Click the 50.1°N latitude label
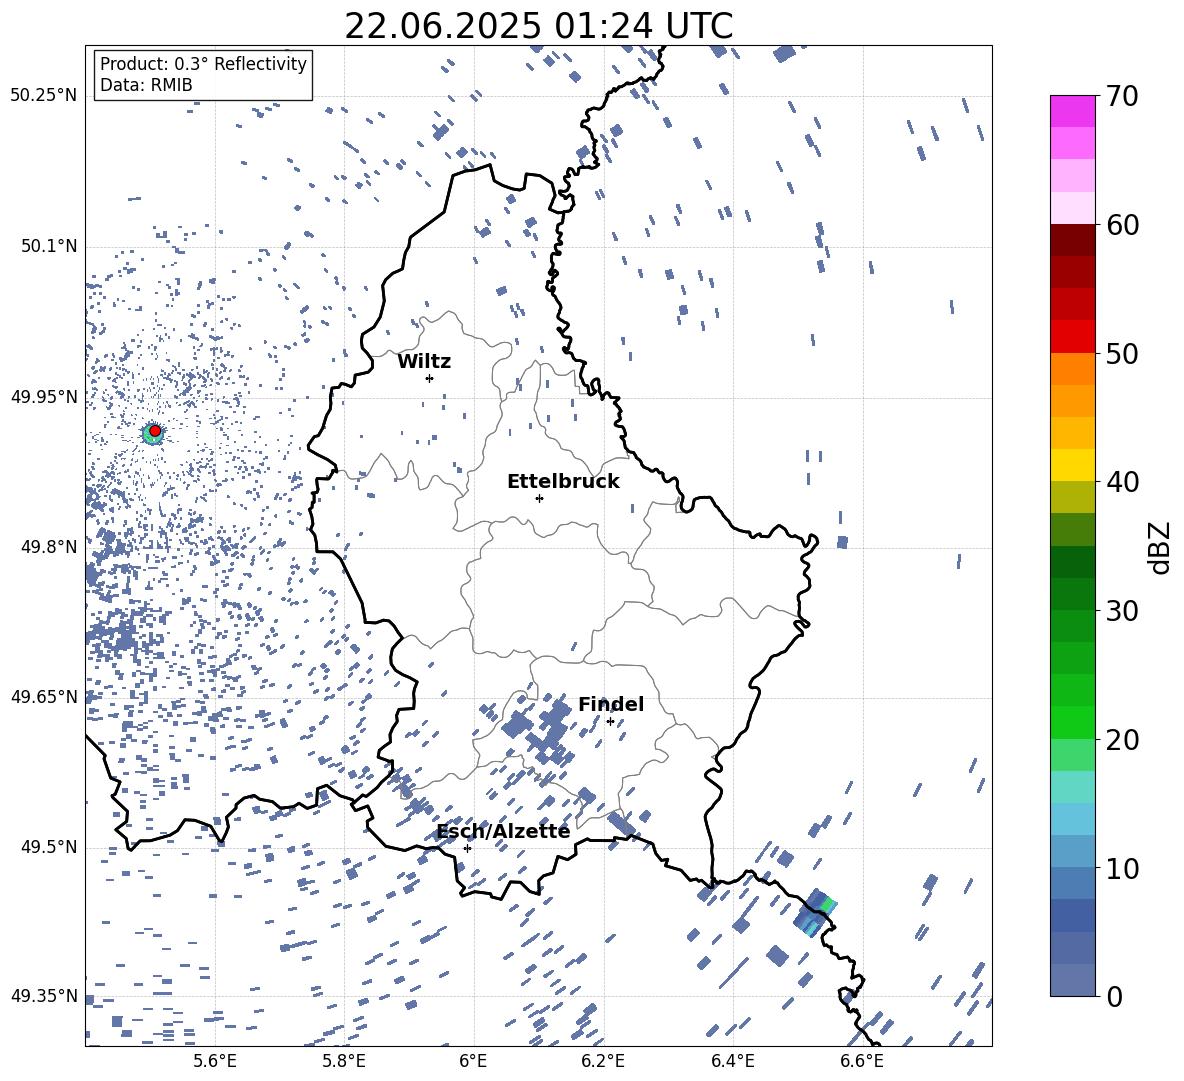This screenshot has height=1081, width=1184. tap(49, 246)
